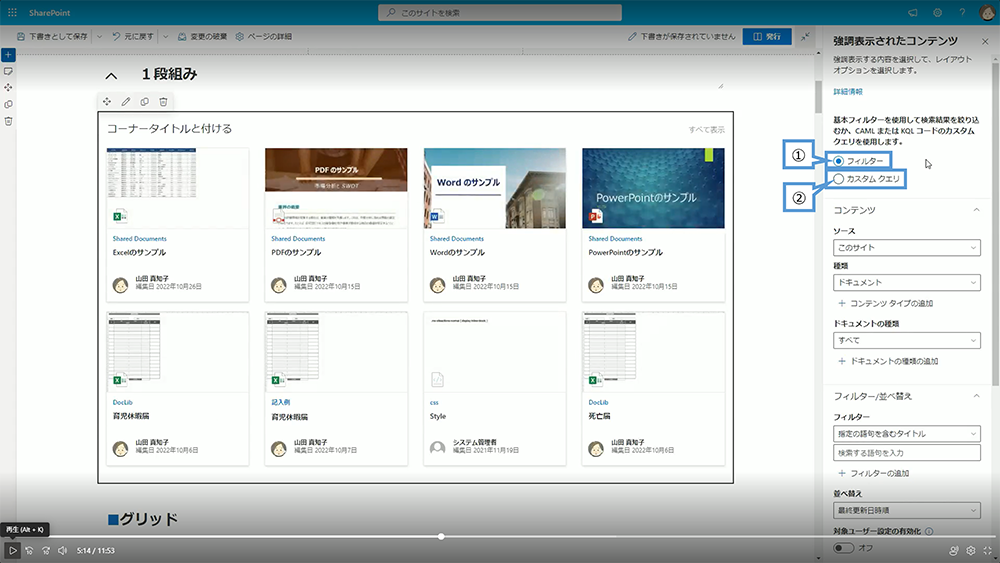This screenshot has width=1000, height=563.
Task: Click the rewind 10 seconds icon
Action: [x=29, y=550]
